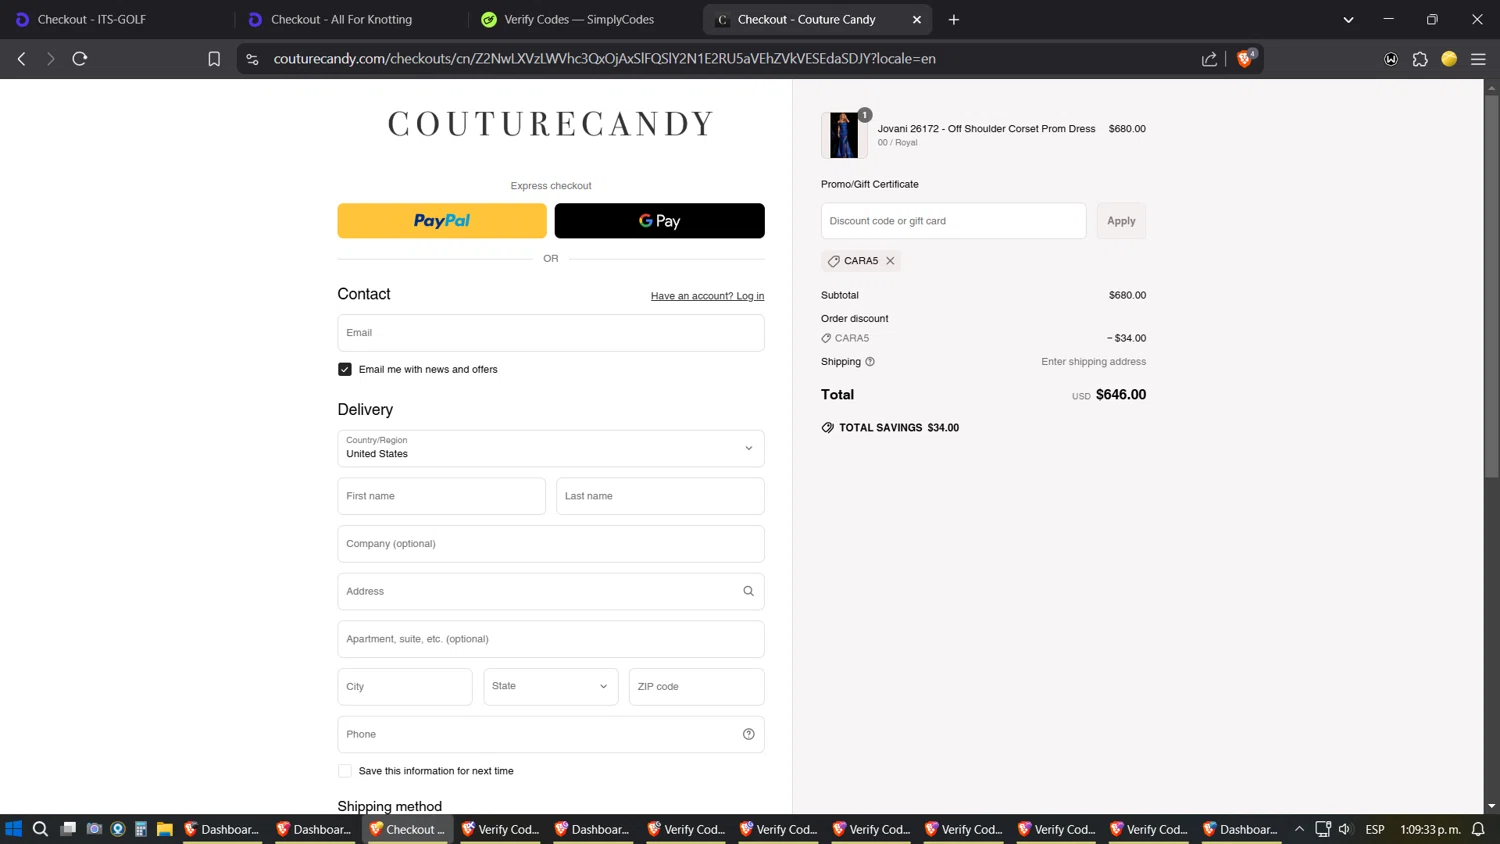Close the Couture Candy tab
The width and height of the screenshot is (1500, 844).
coord(917,19)
